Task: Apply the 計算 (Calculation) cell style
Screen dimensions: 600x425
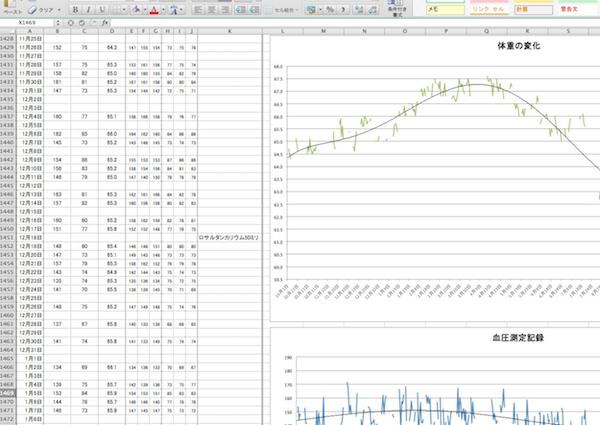Action: tap(533, 9)
